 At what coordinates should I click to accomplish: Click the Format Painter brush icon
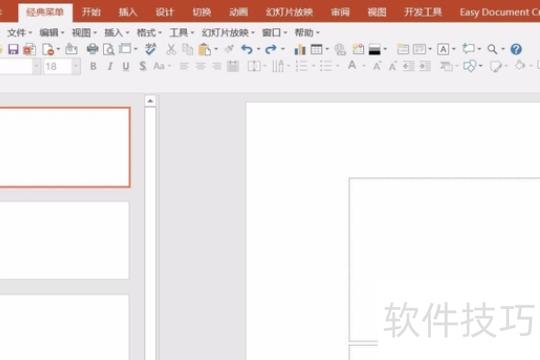pos(229,49)
